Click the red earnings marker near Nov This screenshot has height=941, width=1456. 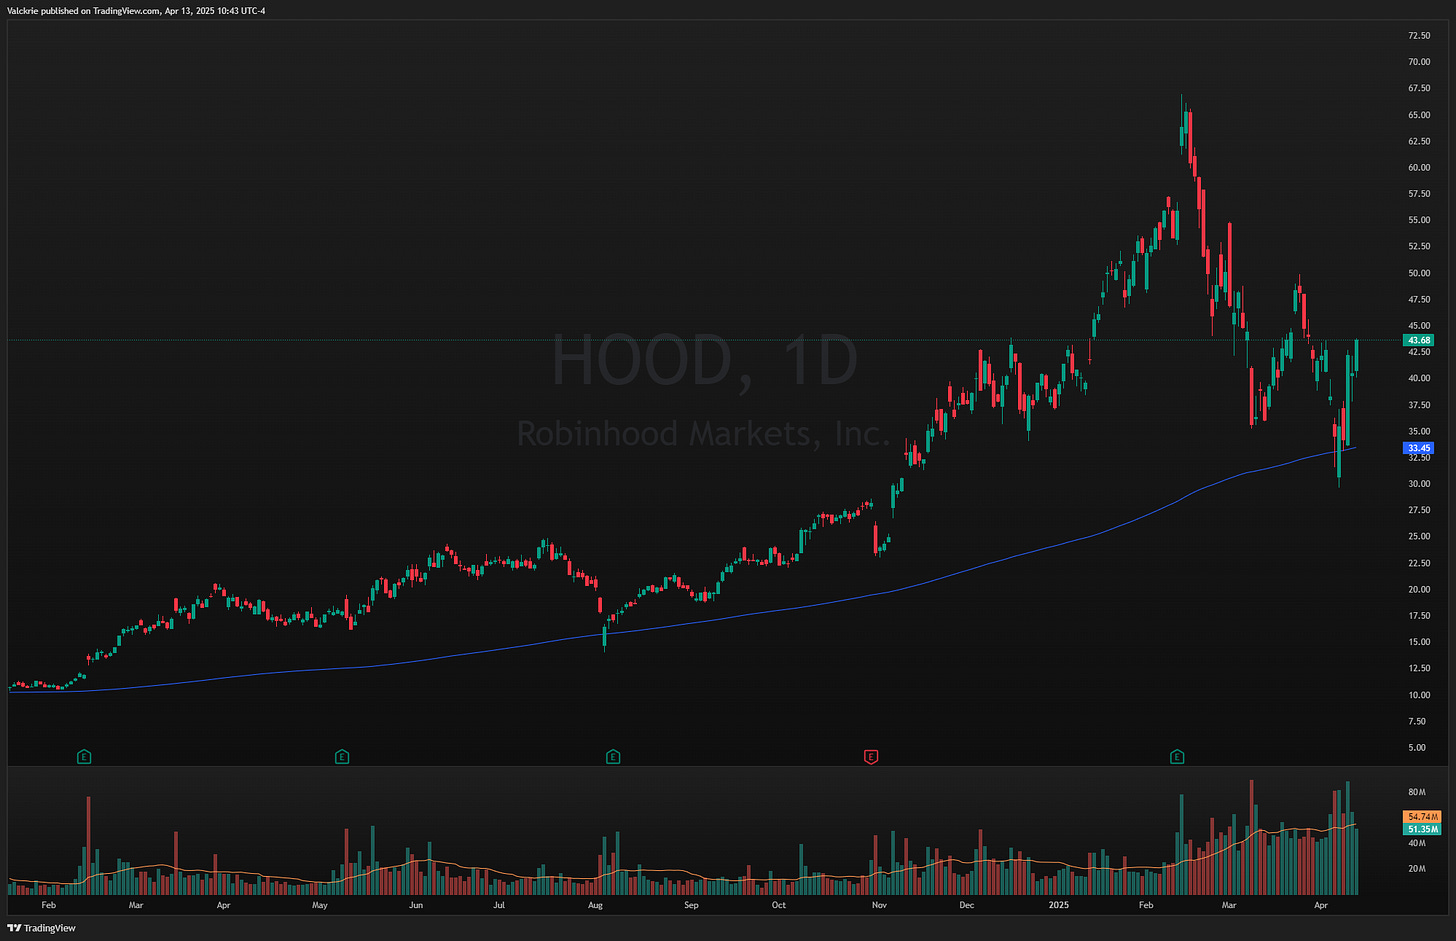pos(870,757)
